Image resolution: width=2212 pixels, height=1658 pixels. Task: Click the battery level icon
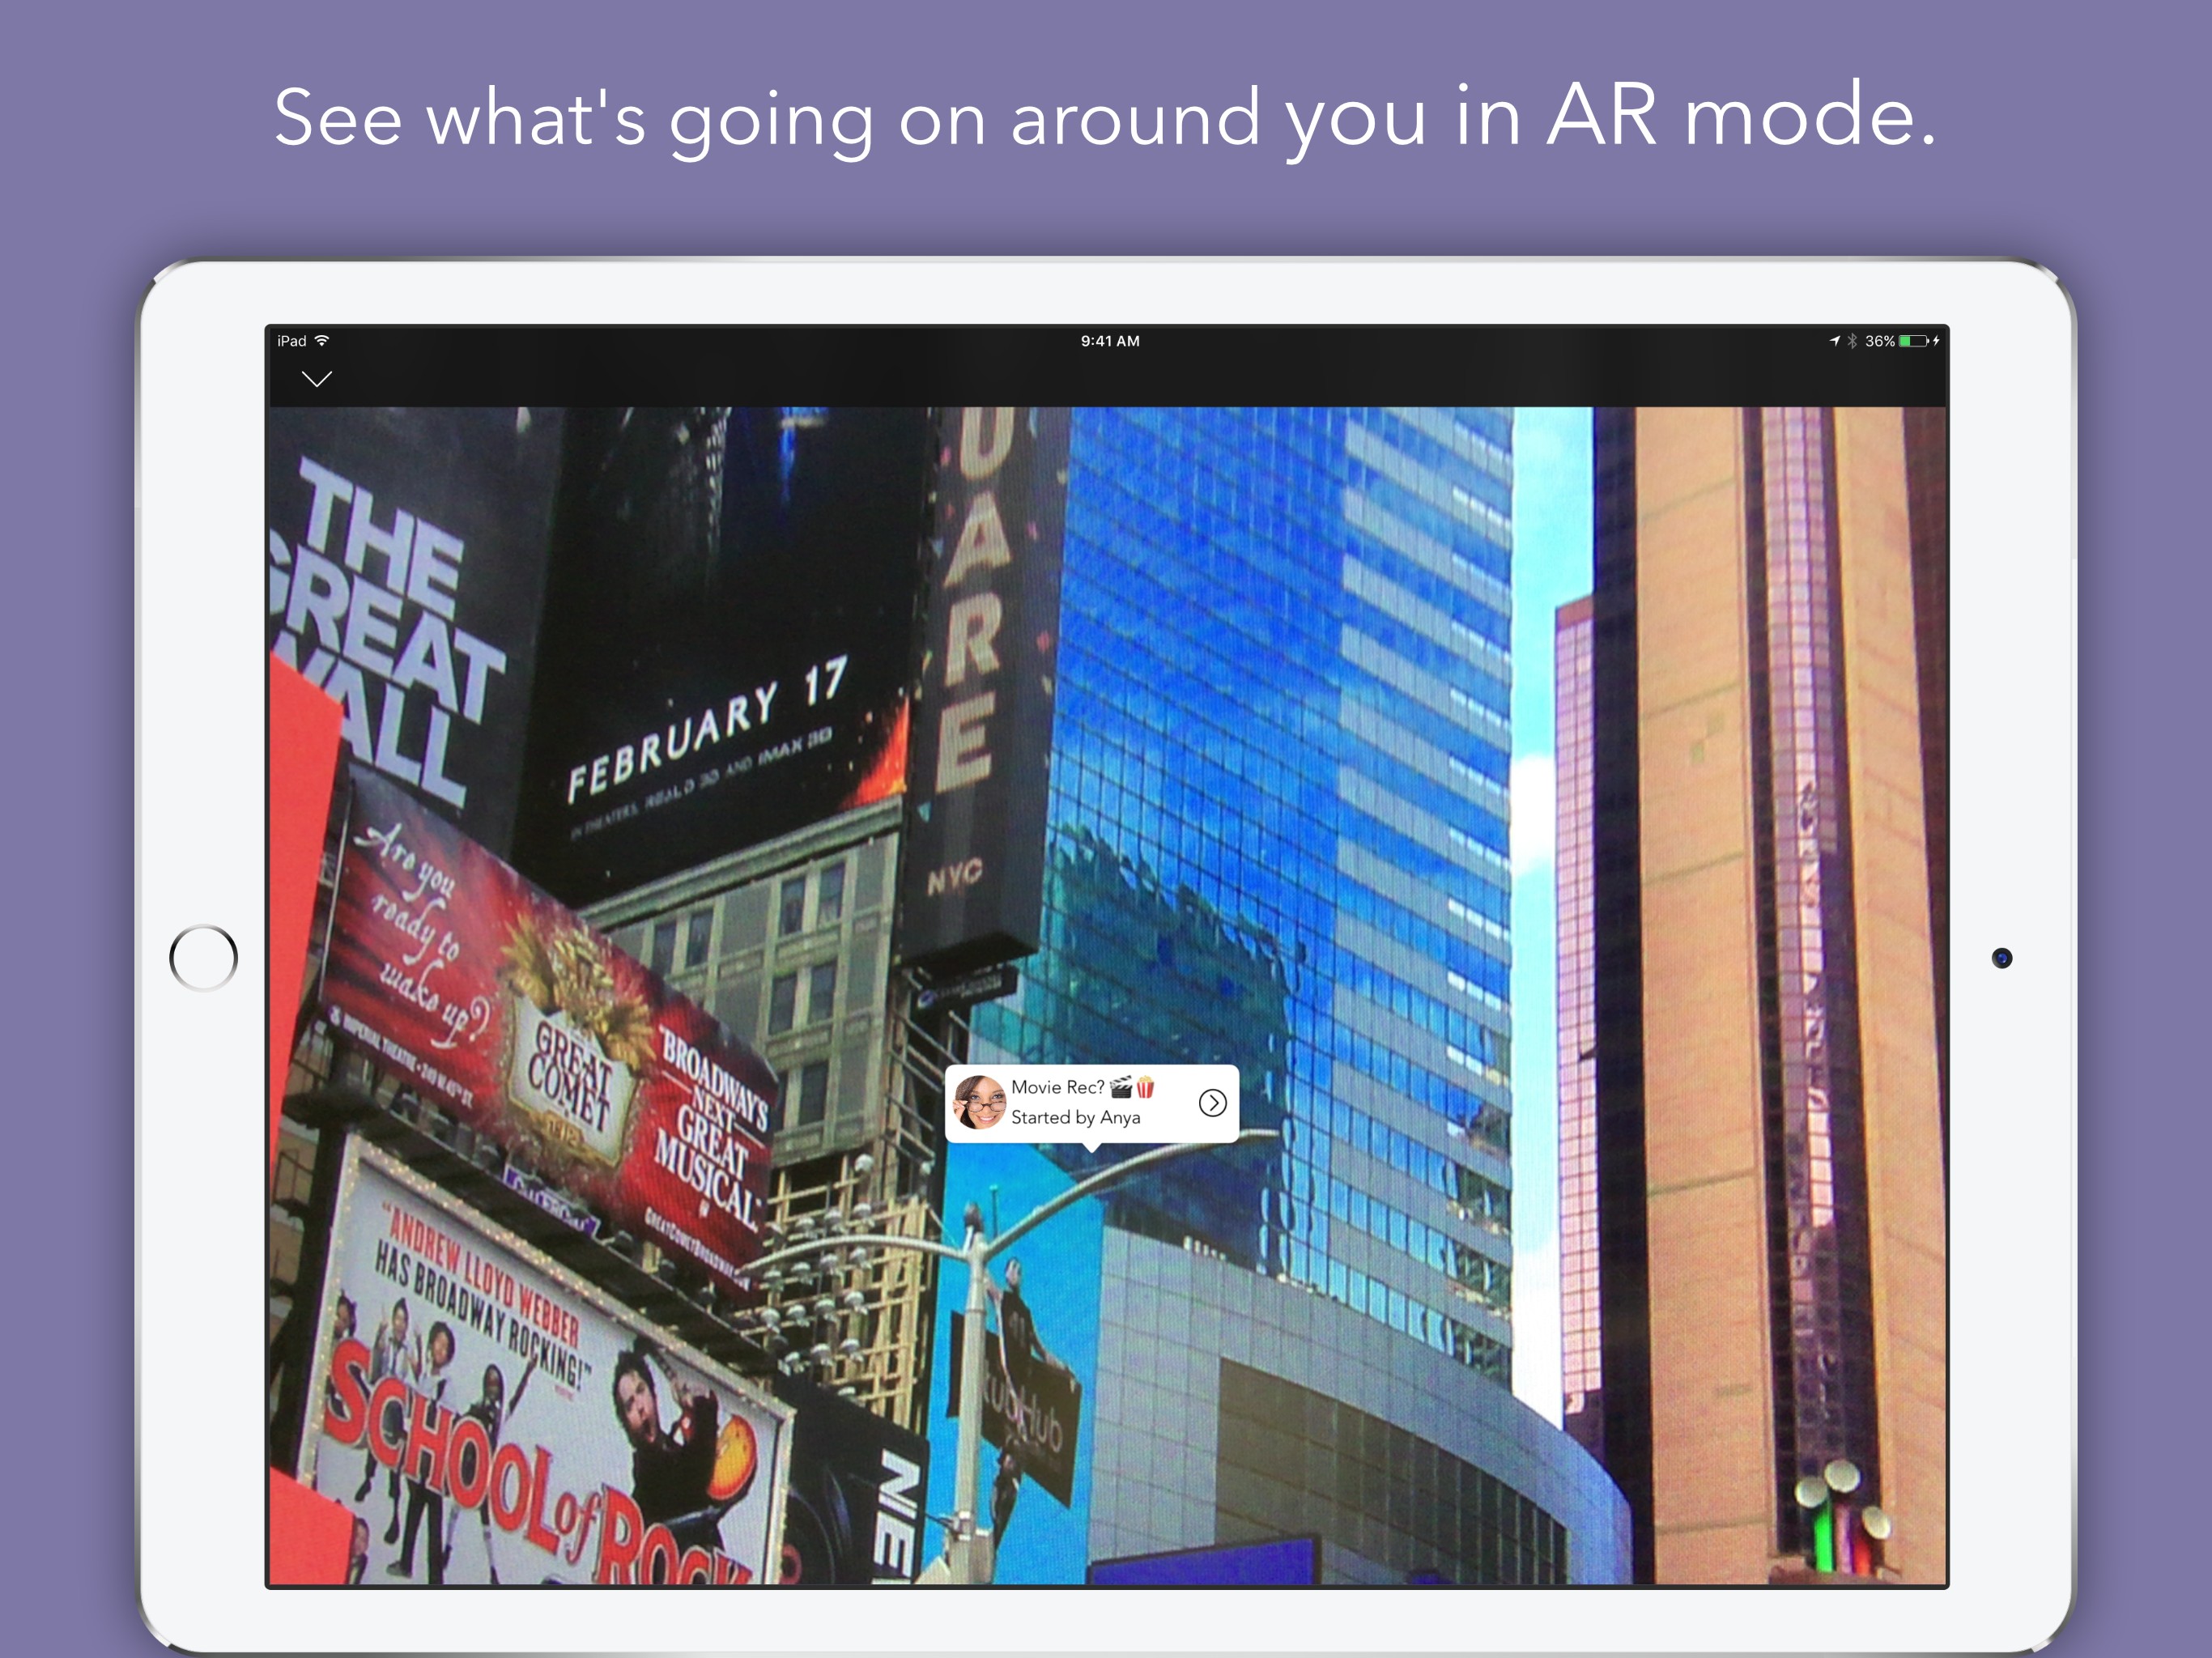click(x=1913, y=341)
